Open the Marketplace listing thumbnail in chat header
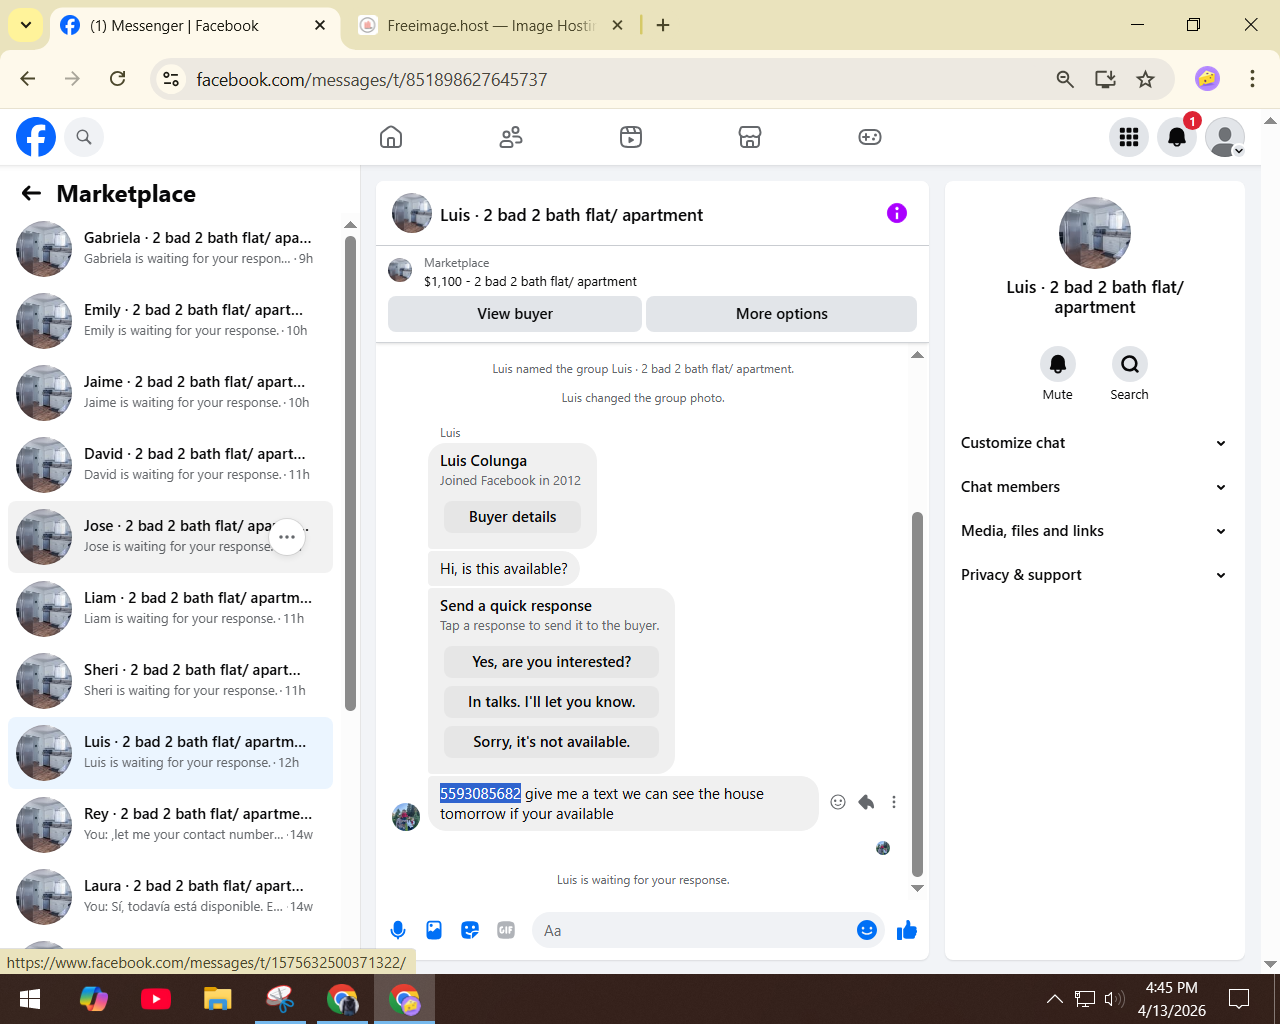Screen dimensions: 1280x1024 [x=400, y=271]
